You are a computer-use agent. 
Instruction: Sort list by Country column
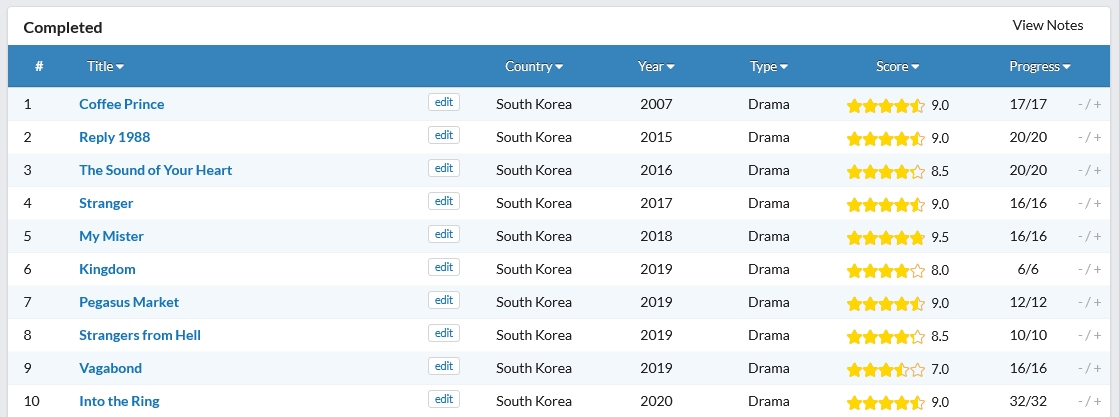(534, 66)
